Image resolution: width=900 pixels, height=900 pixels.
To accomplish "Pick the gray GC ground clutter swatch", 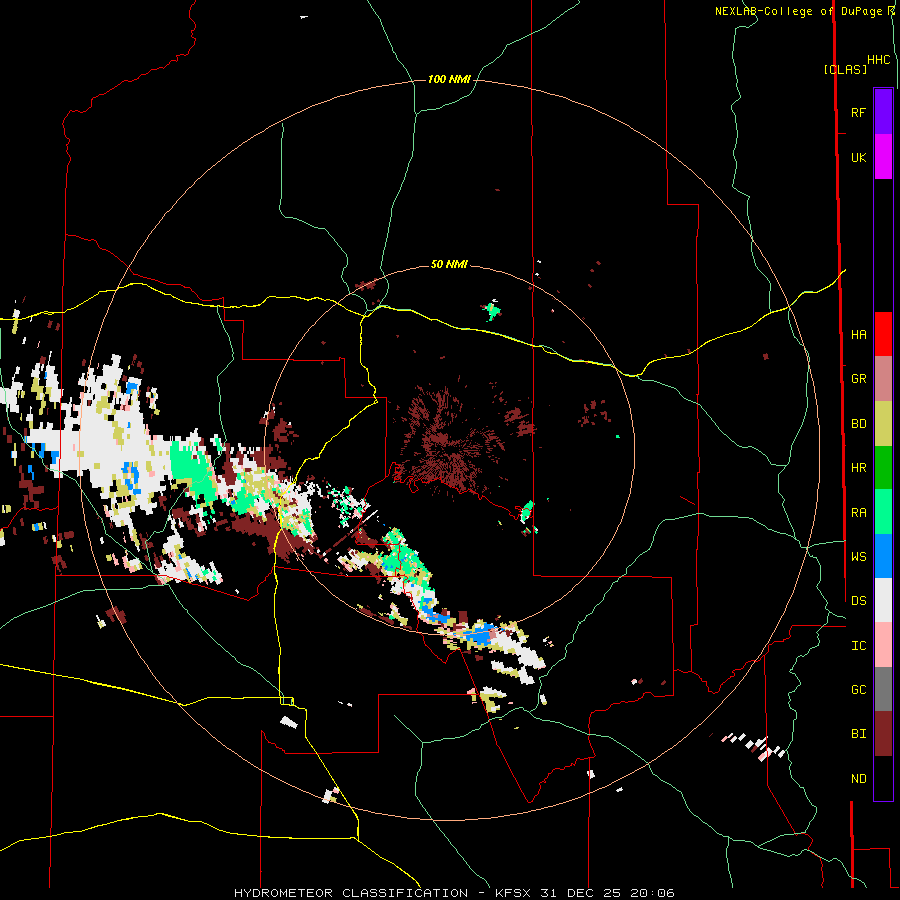I will click(883, 689).
